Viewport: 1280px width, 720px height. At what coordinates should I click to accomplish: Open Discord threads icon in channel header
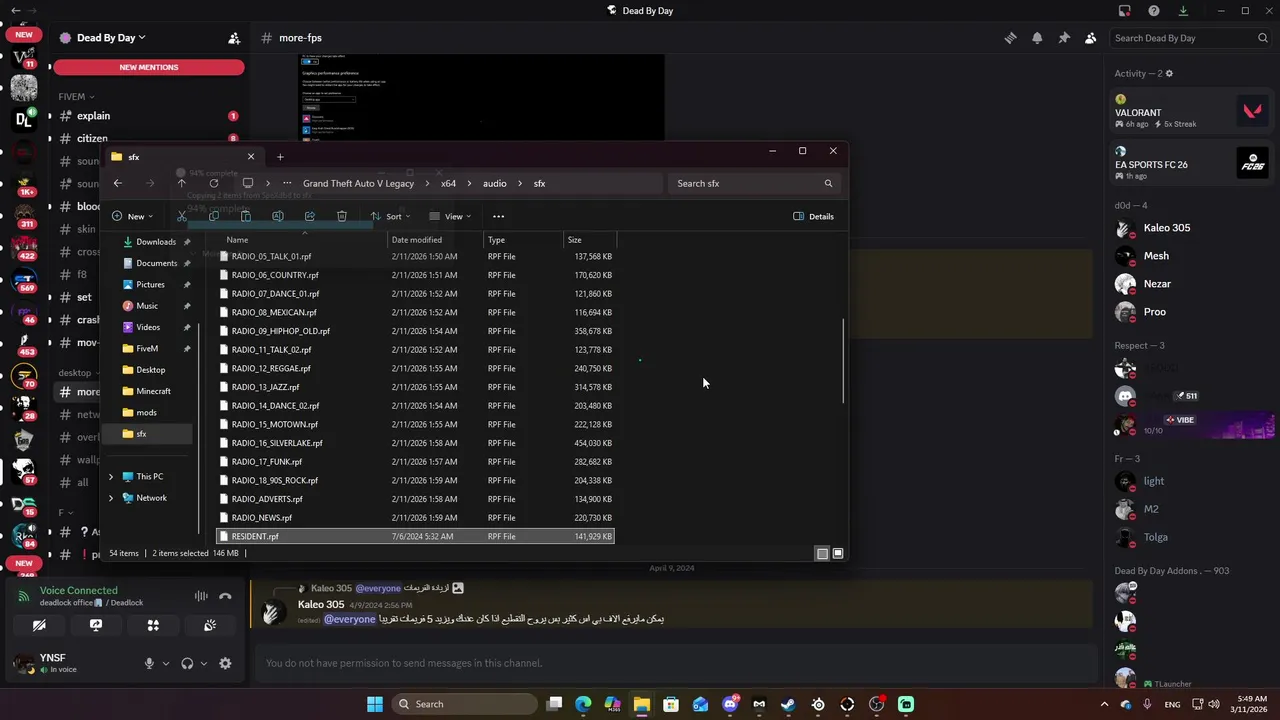pyautogui.click(x=1011, y=38)
